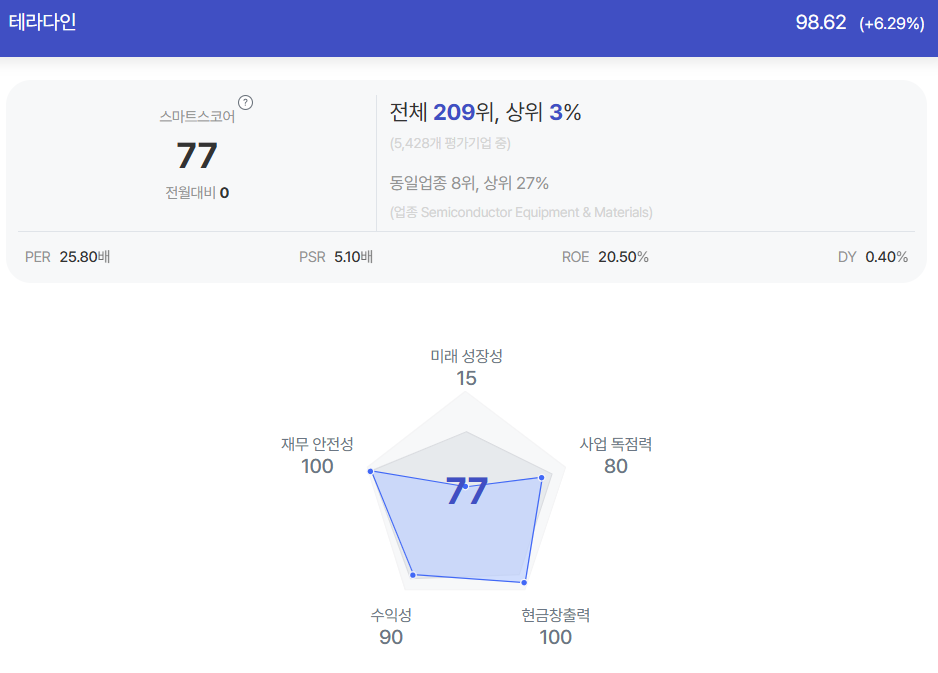Screen dimensions: 938x673
Task: Click the PSR 5.10배 metric
Action: tap(336, 257)
